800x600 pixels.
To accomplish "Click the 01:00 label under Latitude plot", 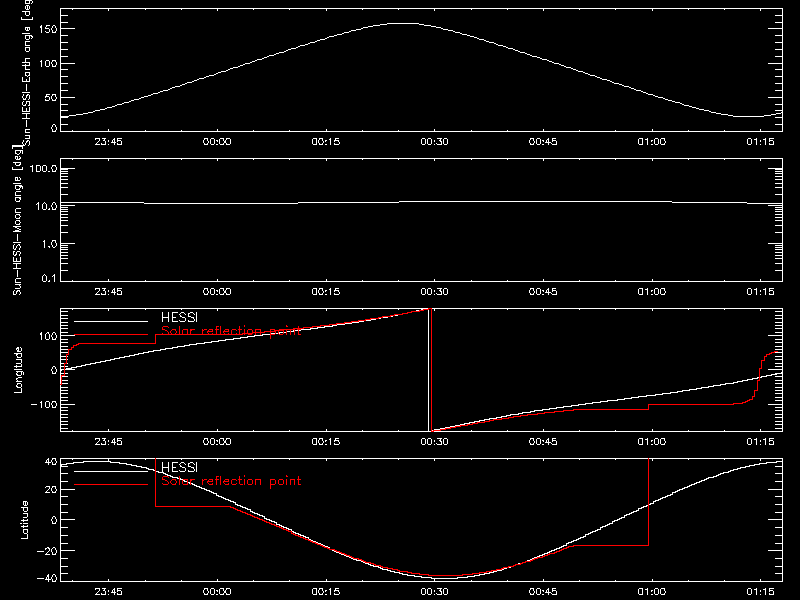I will coord(652,592).
